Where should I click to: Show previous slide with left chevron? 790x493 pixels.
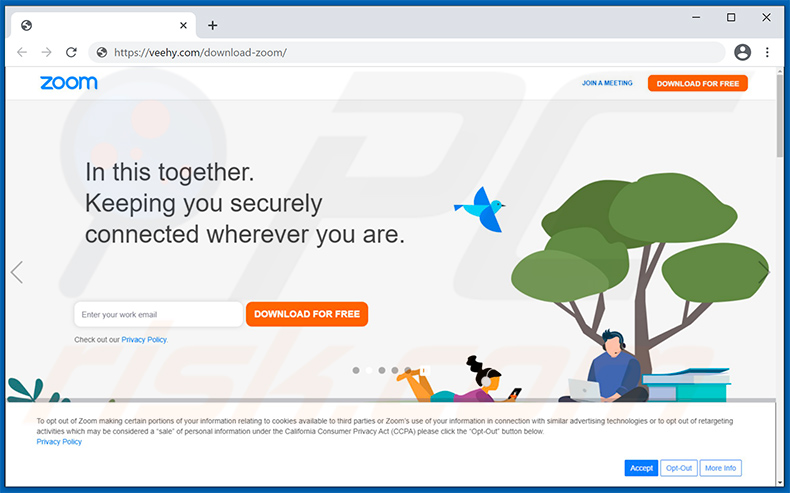(17, 272)
